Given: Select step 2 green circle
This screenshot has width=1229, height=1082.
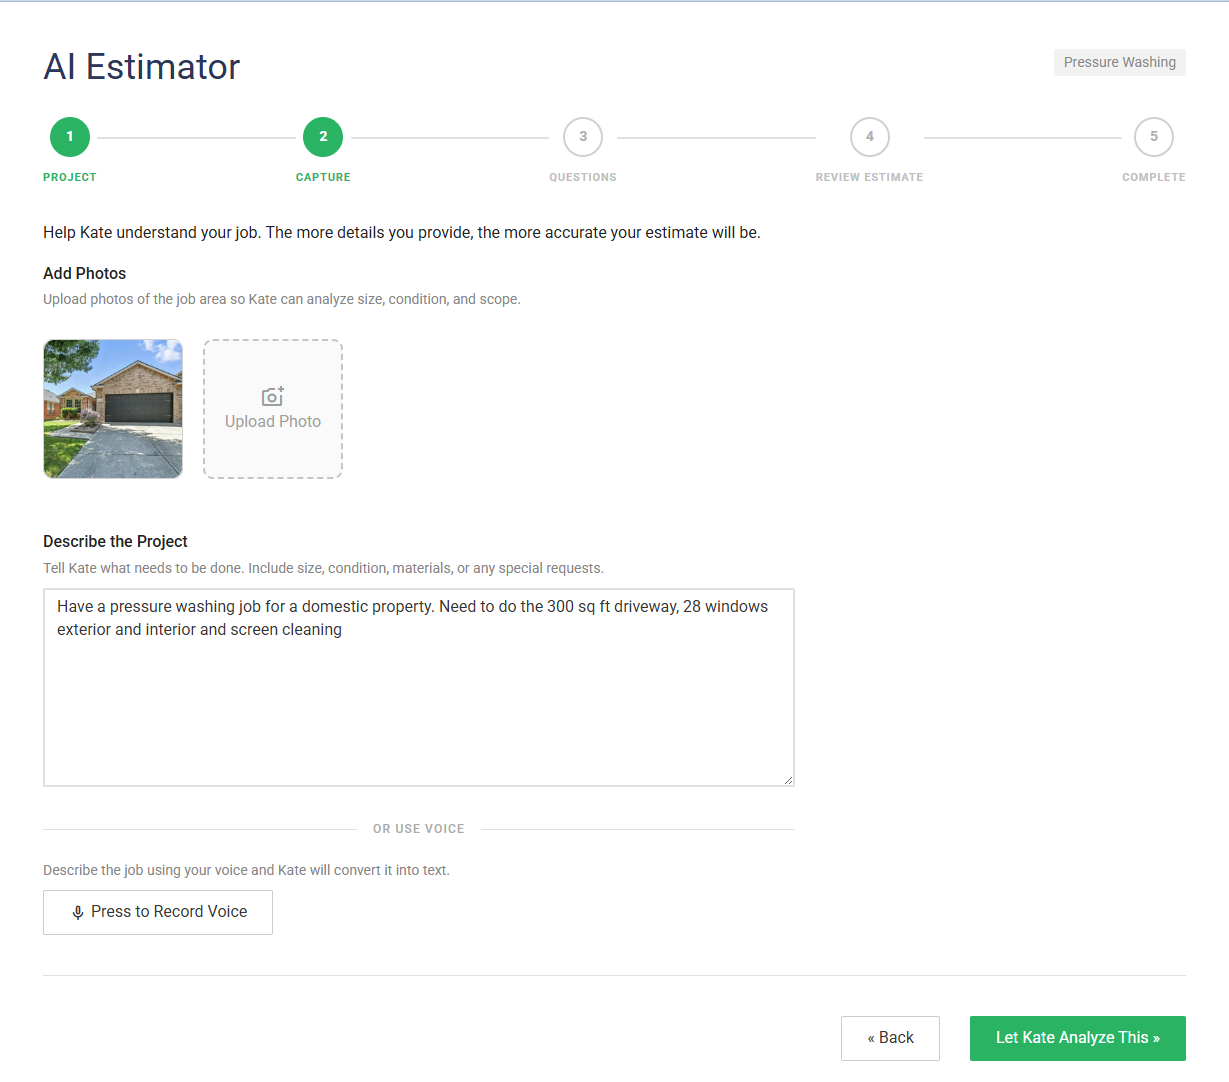Looking at the screenshot, I should coord(323,137).
